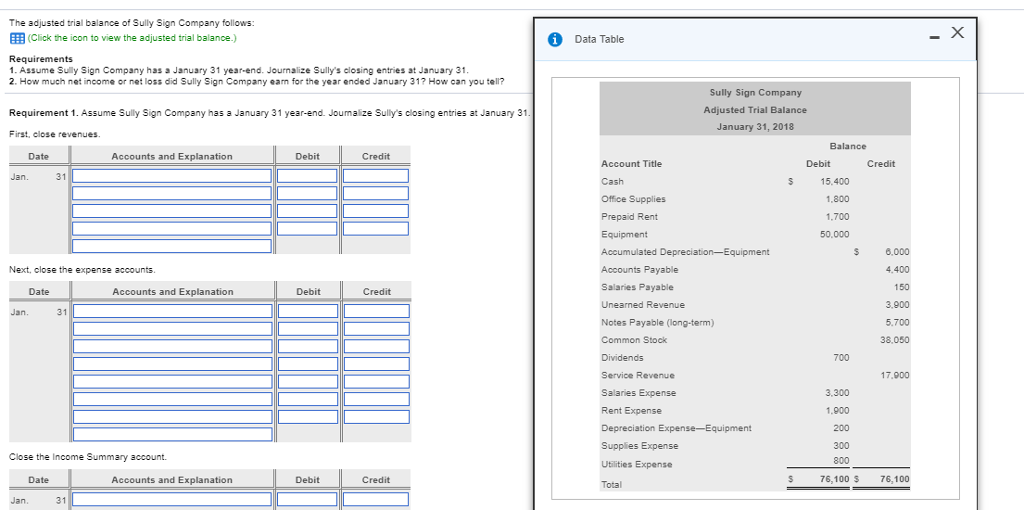Select third account field in close revenues entry
1024x510 pixels.
172,211
